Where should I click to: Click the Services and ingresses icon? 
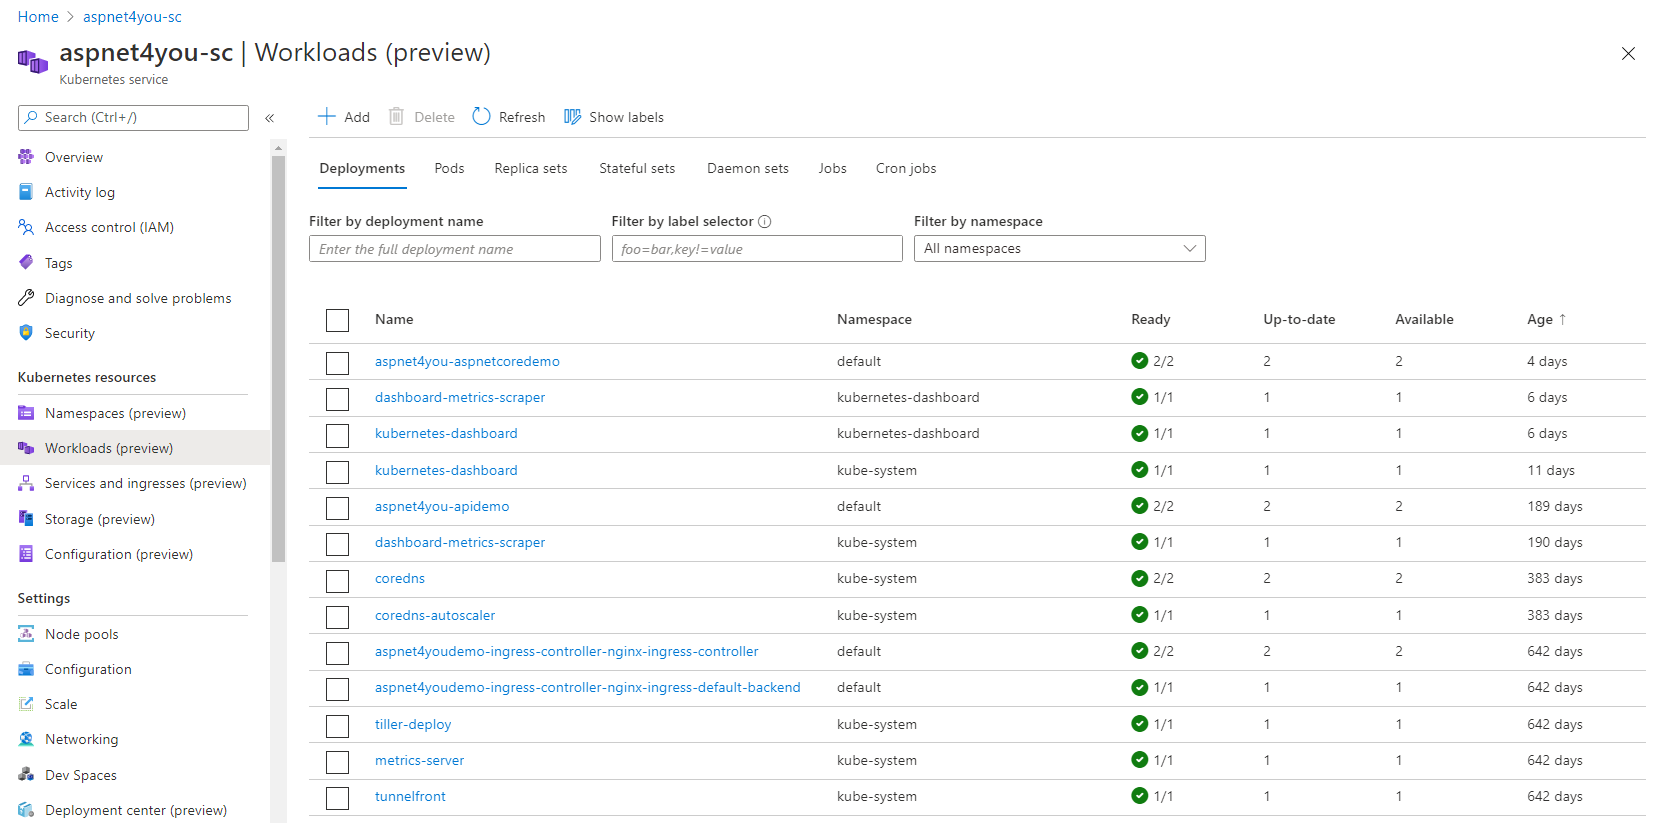[26, 483]
